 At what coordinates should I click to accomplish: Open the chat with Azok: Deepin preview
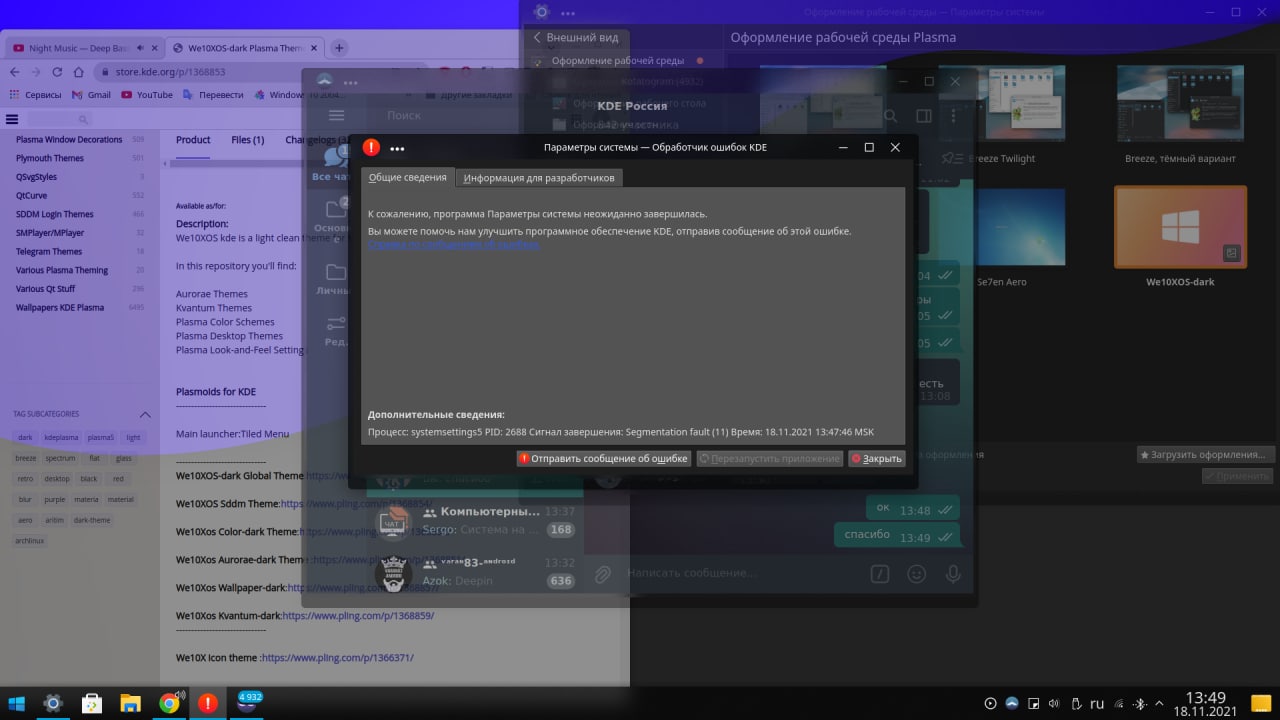[x=475, y=571]
